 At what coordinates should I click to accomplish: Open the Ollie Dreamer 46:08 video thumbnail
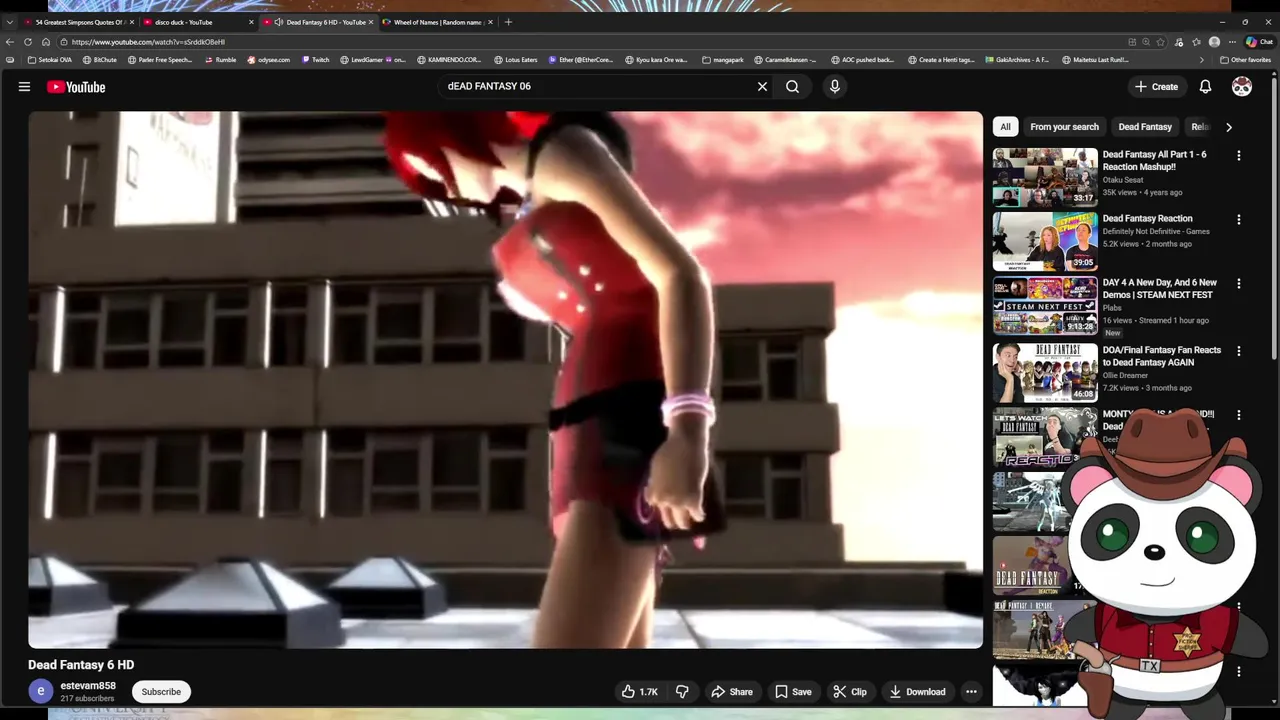1045,372
